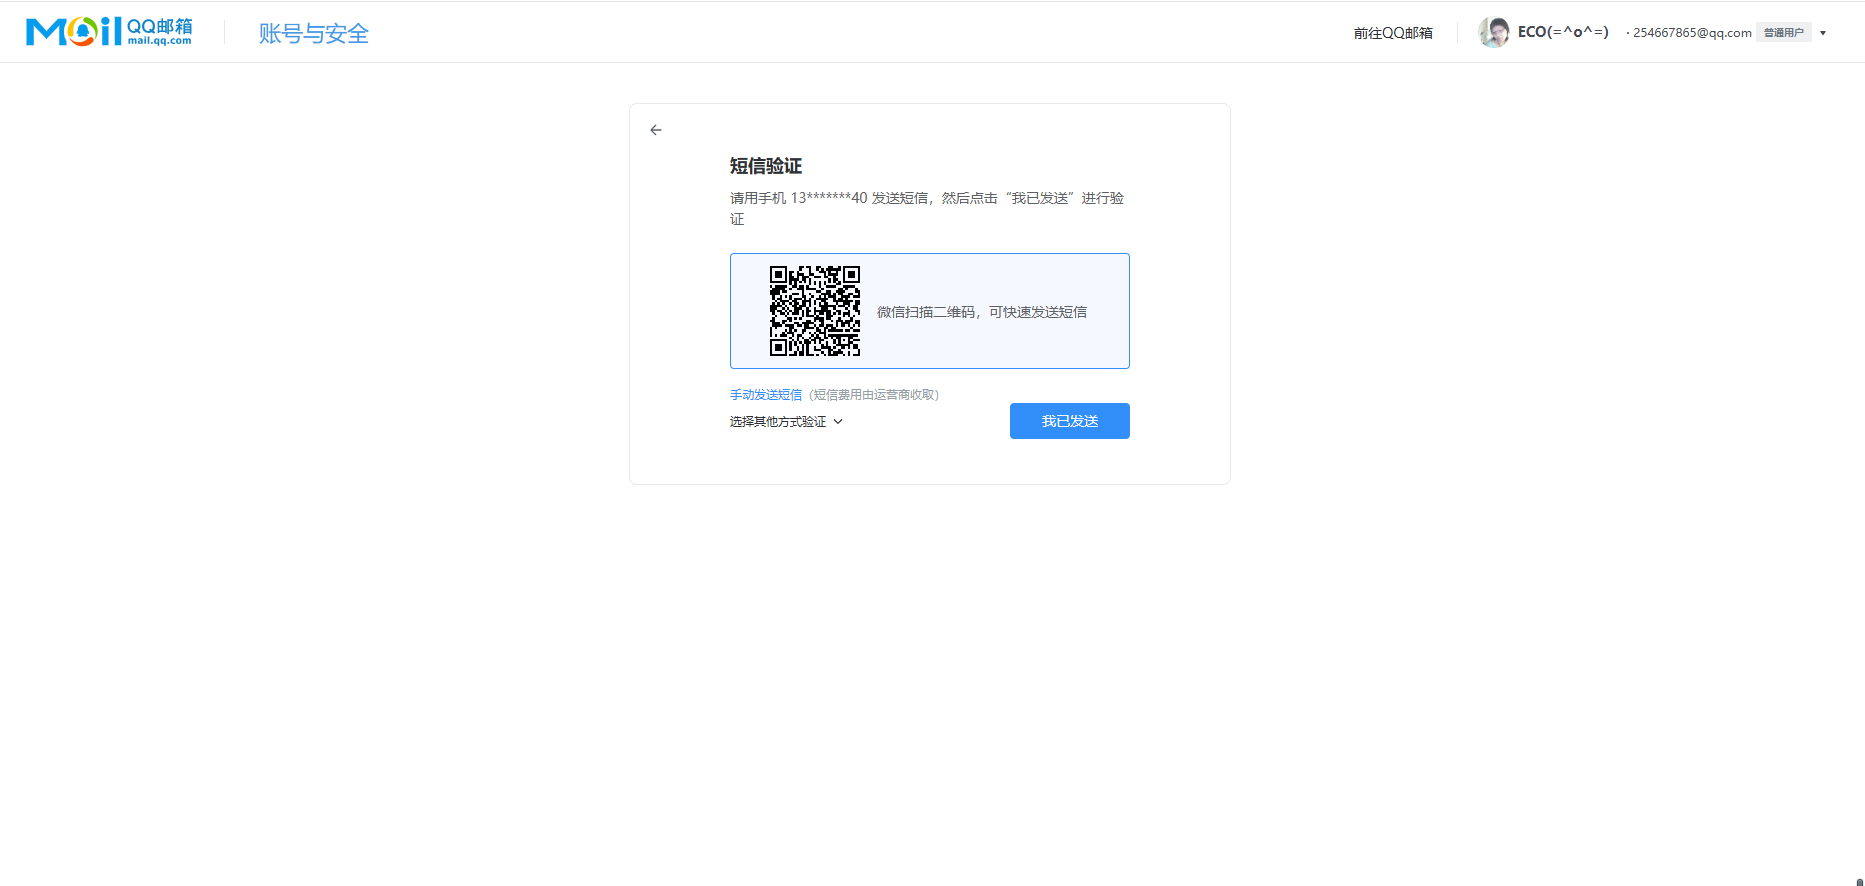Viewport: 1865px width, 886px height.
Task: Click the colorful Mail logo icon
Action: (x=73, y=32)
